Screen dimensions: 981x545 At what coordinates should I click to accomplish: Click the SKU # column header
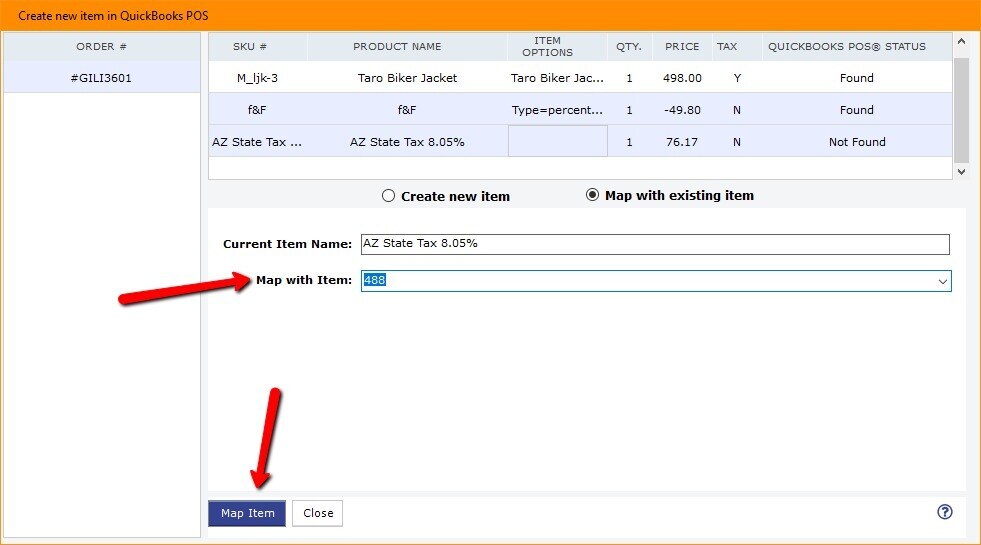[257, 47]
